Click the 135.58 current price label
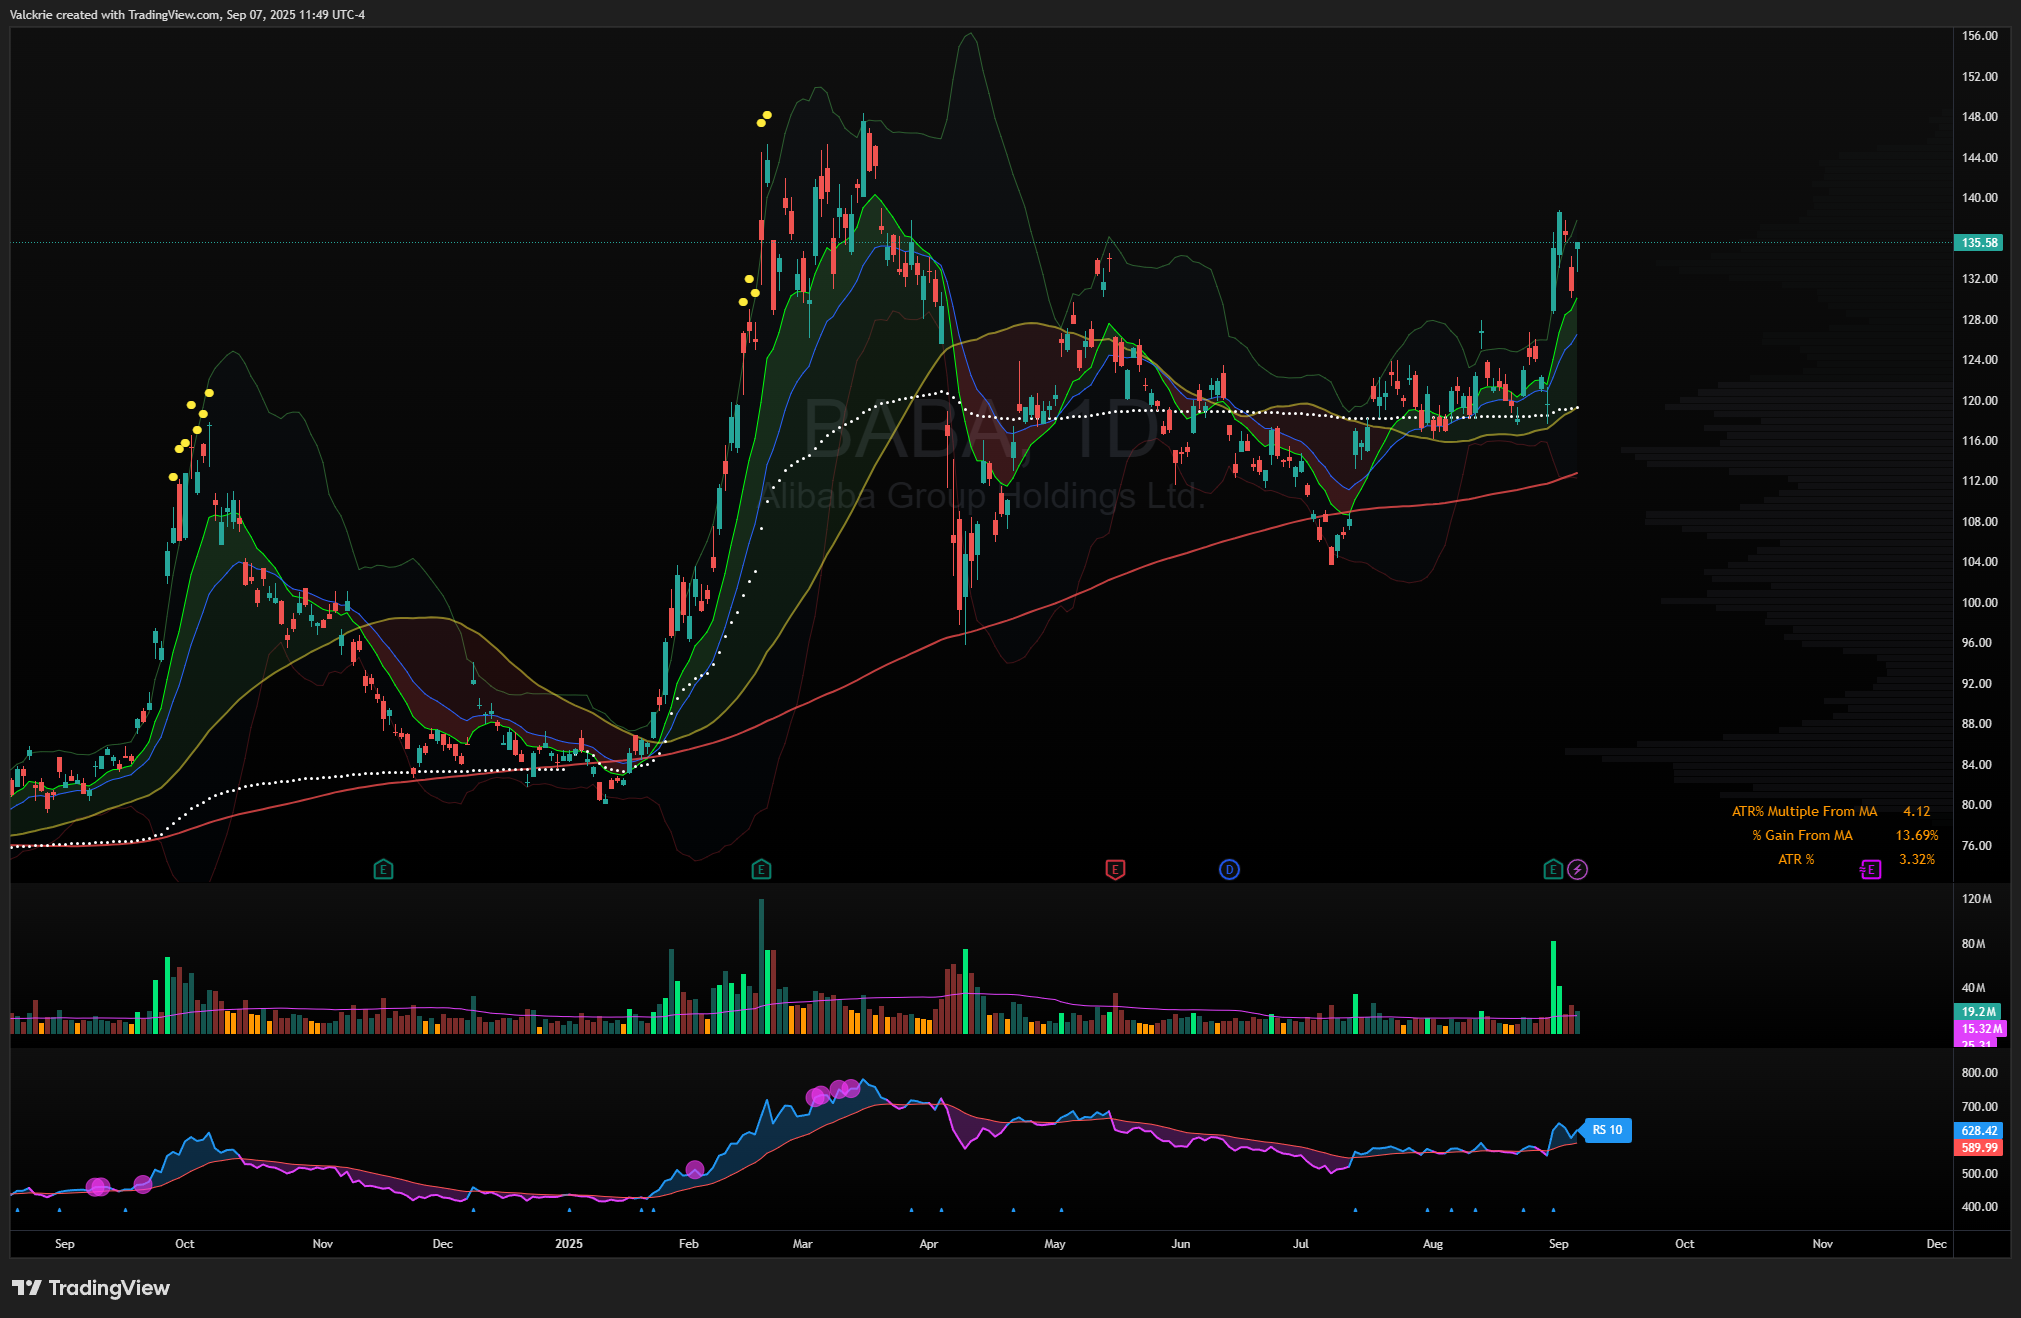This screenshot has height=1318, width=2021. [1979, 242]
